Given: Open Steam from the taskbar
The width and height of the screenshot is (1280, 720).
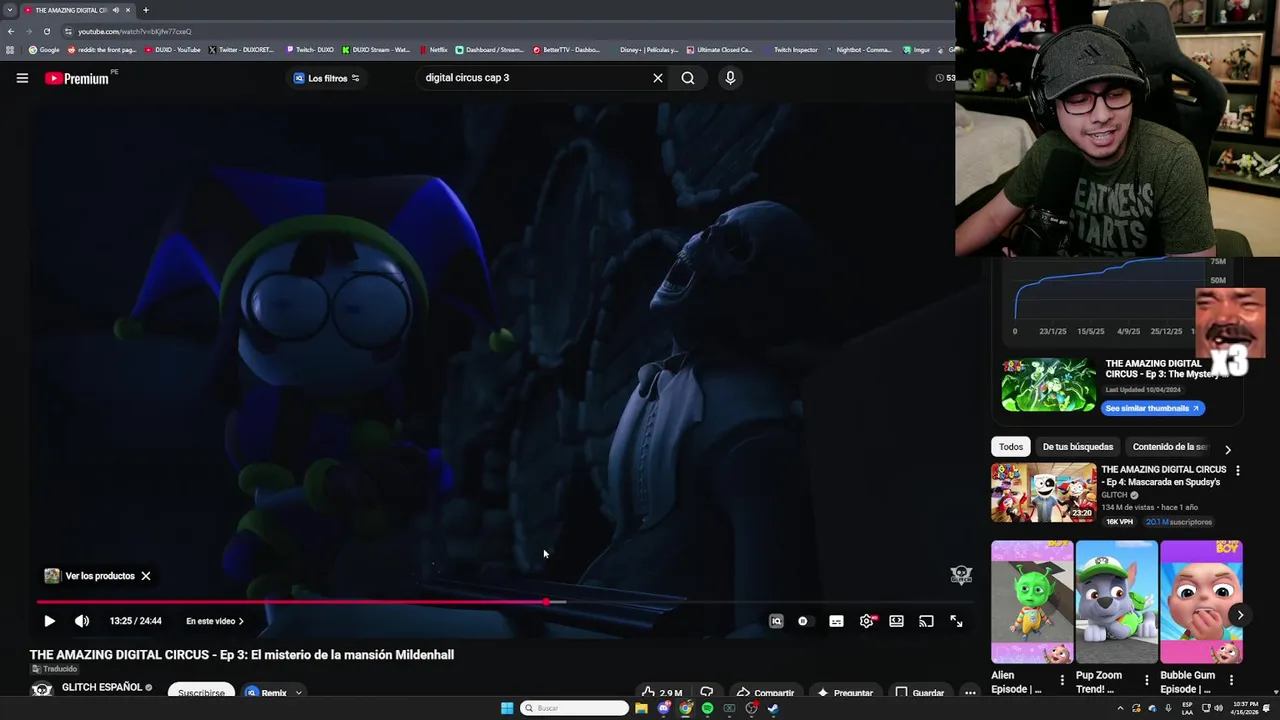Looking at the screenshot, I should [x=773, y=708].
